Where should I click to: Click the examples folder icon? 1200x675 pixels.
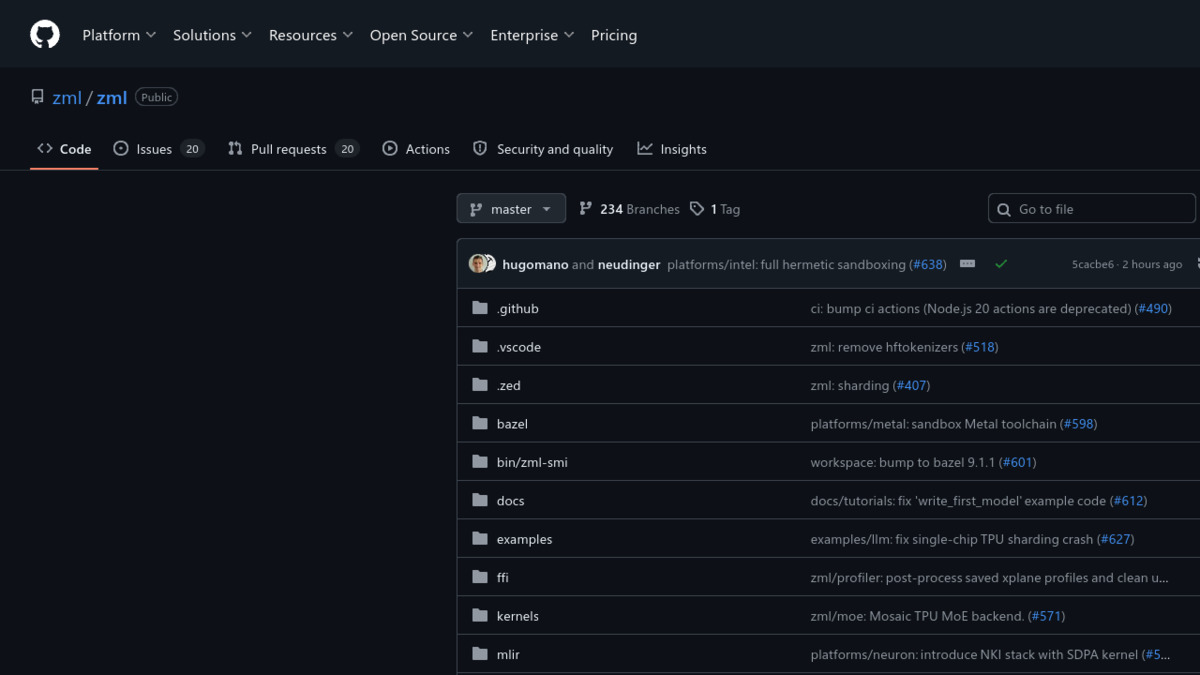tap(480, 538)
